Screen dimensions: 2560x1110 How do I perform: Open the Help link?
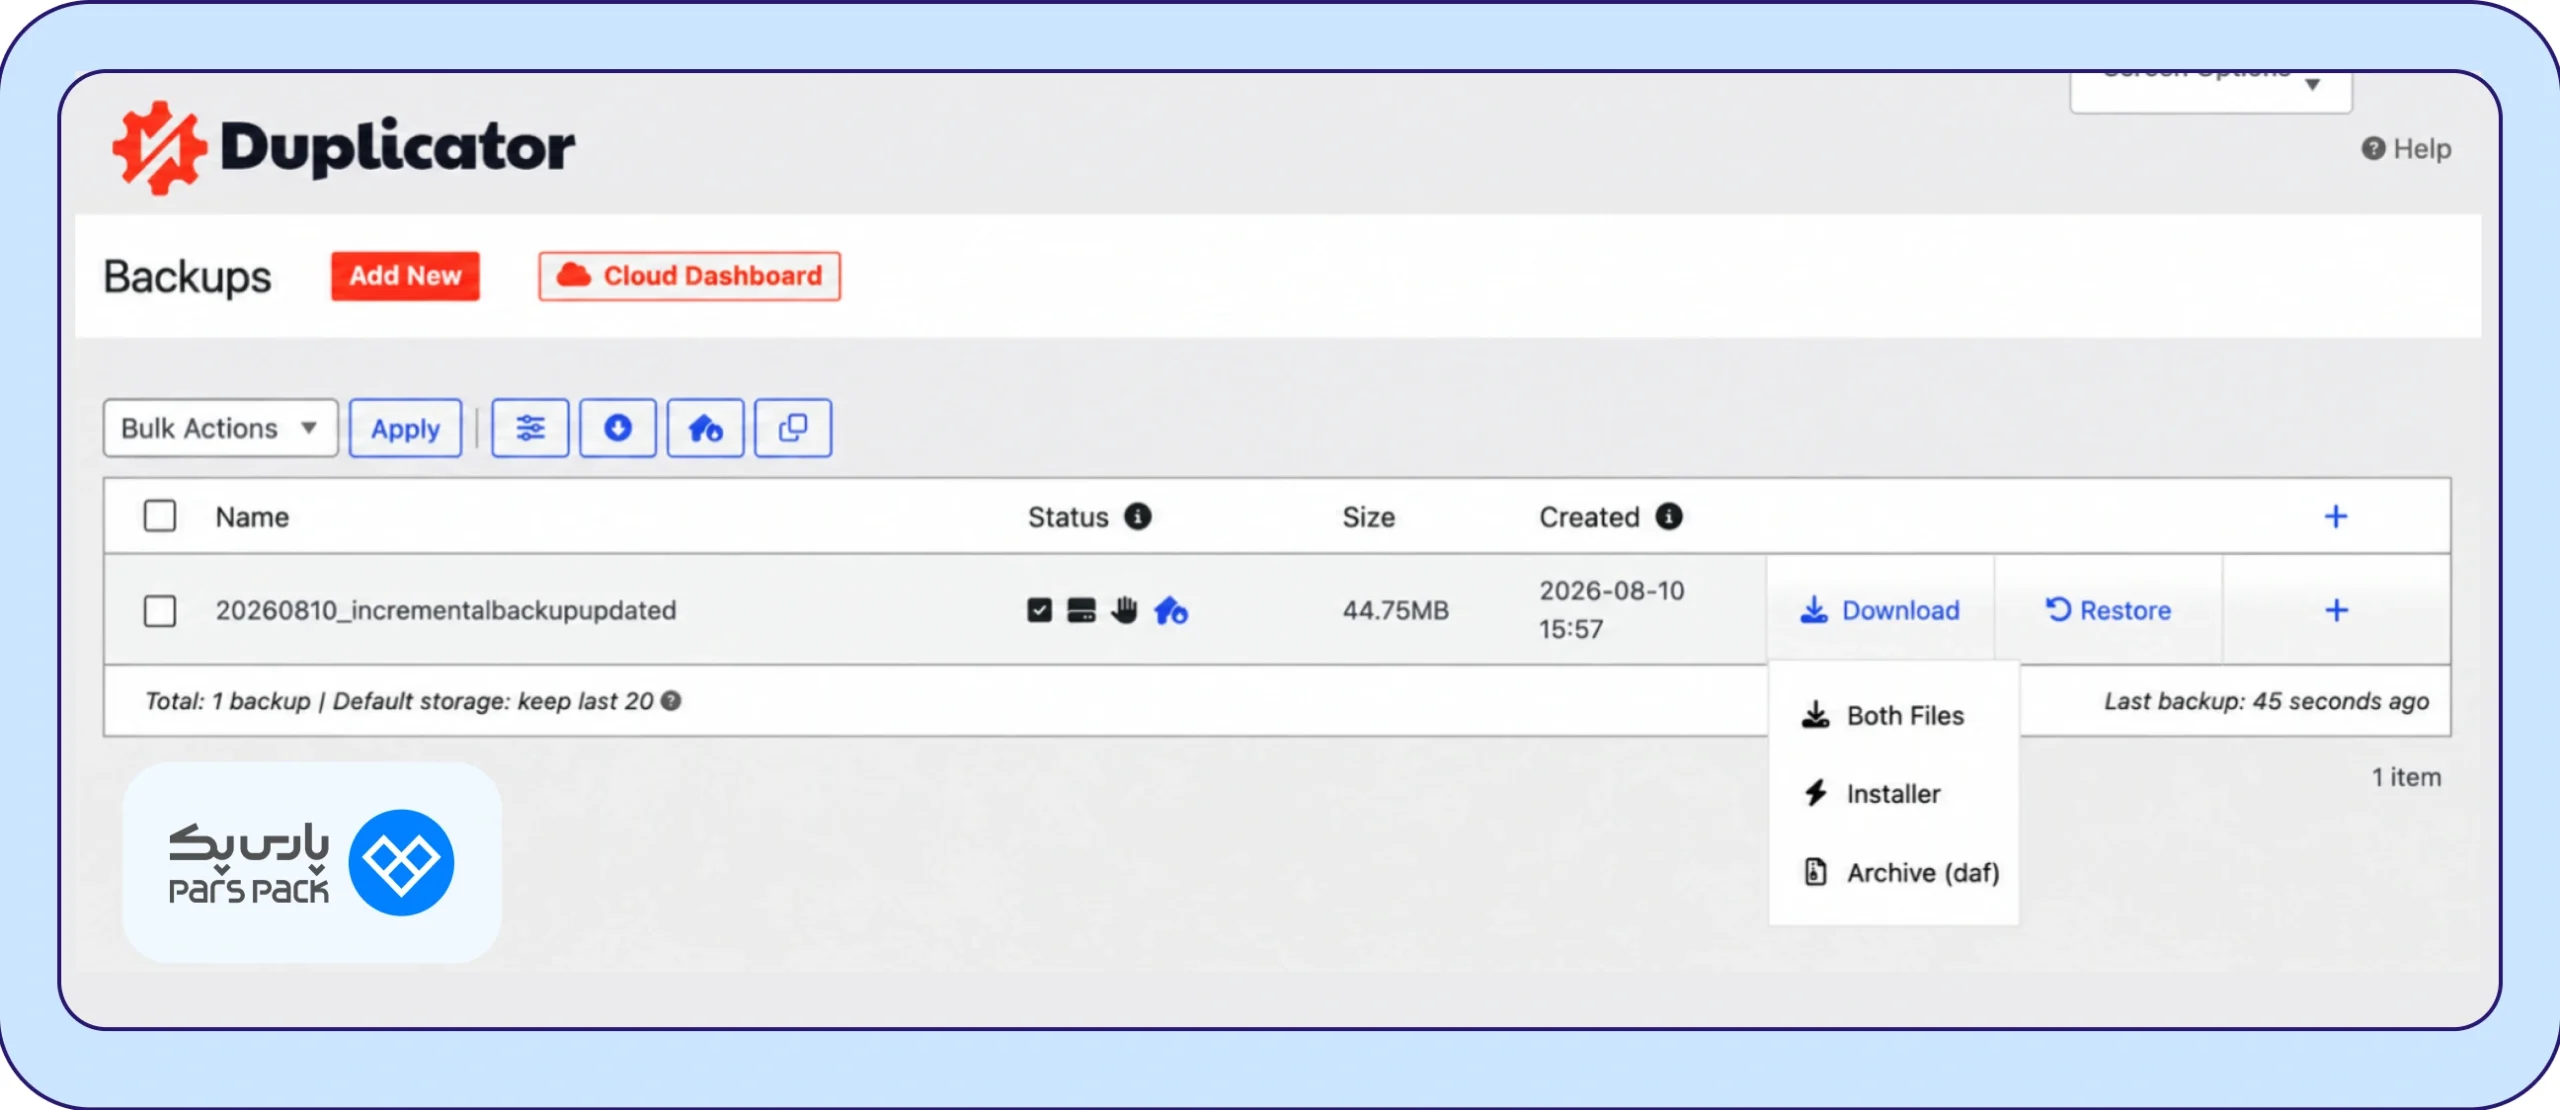point(2407,149)
